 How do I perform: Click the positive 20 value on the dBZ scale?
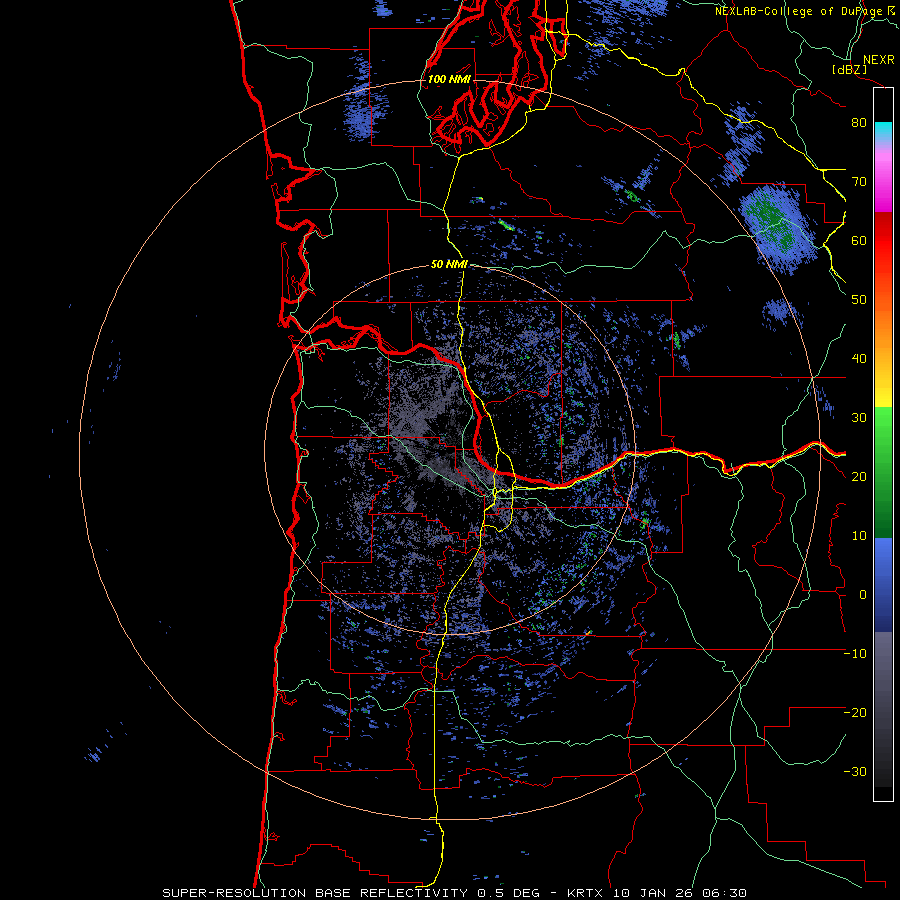(859, 477)
